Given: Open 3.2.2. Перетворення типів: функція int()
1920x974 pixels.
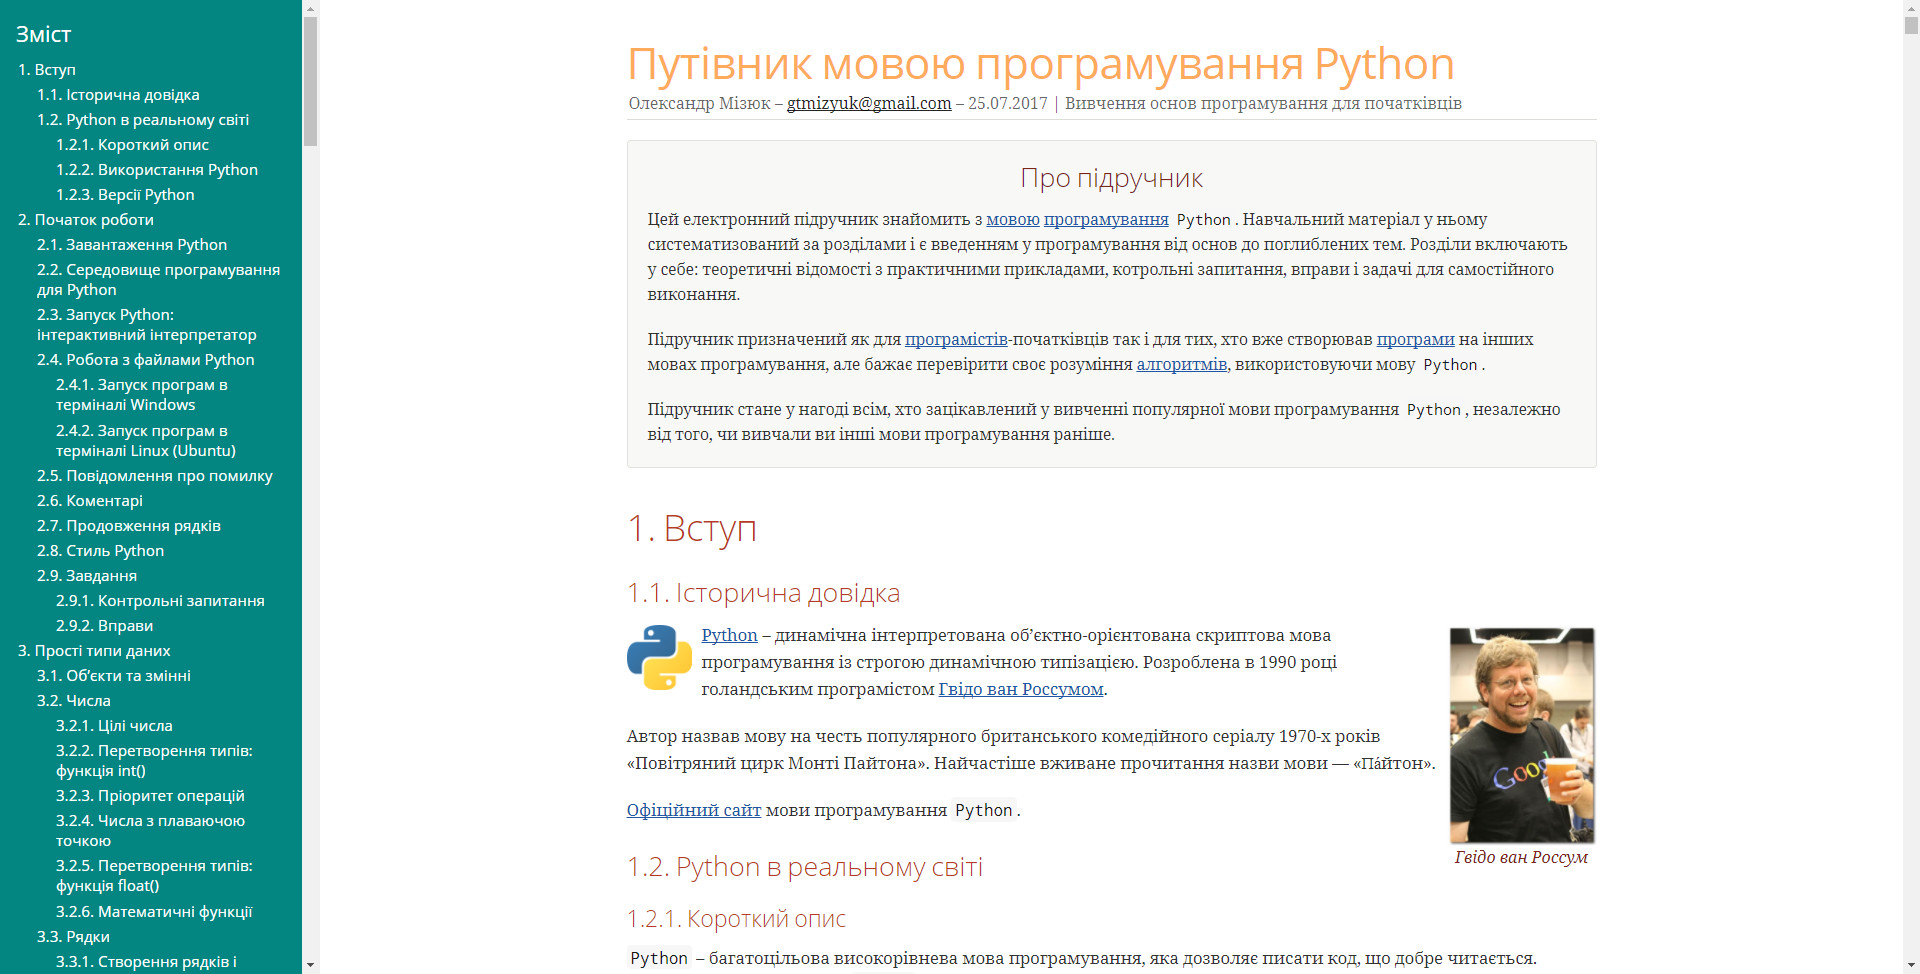Looking at the screenshot, I should [154, 761].
